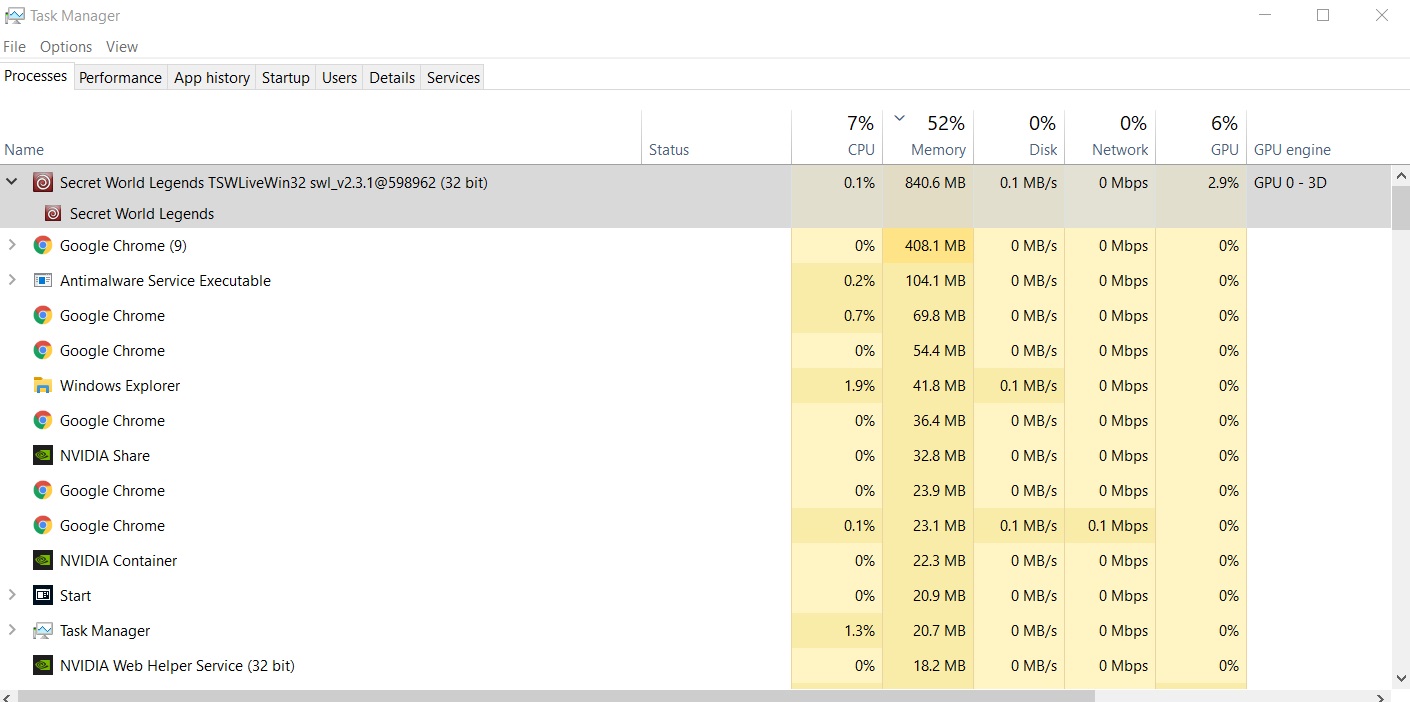Click the Task Manager process row icon
Image resolution: width=1410 pixels, height=702 pixels.
[42, 631]
